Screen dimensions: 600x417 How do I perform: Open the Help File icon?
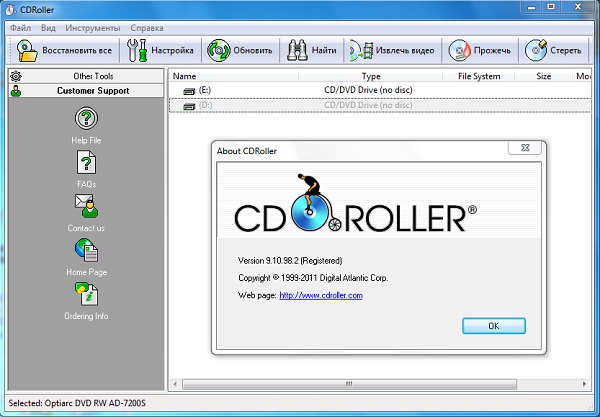coord(86,118)
